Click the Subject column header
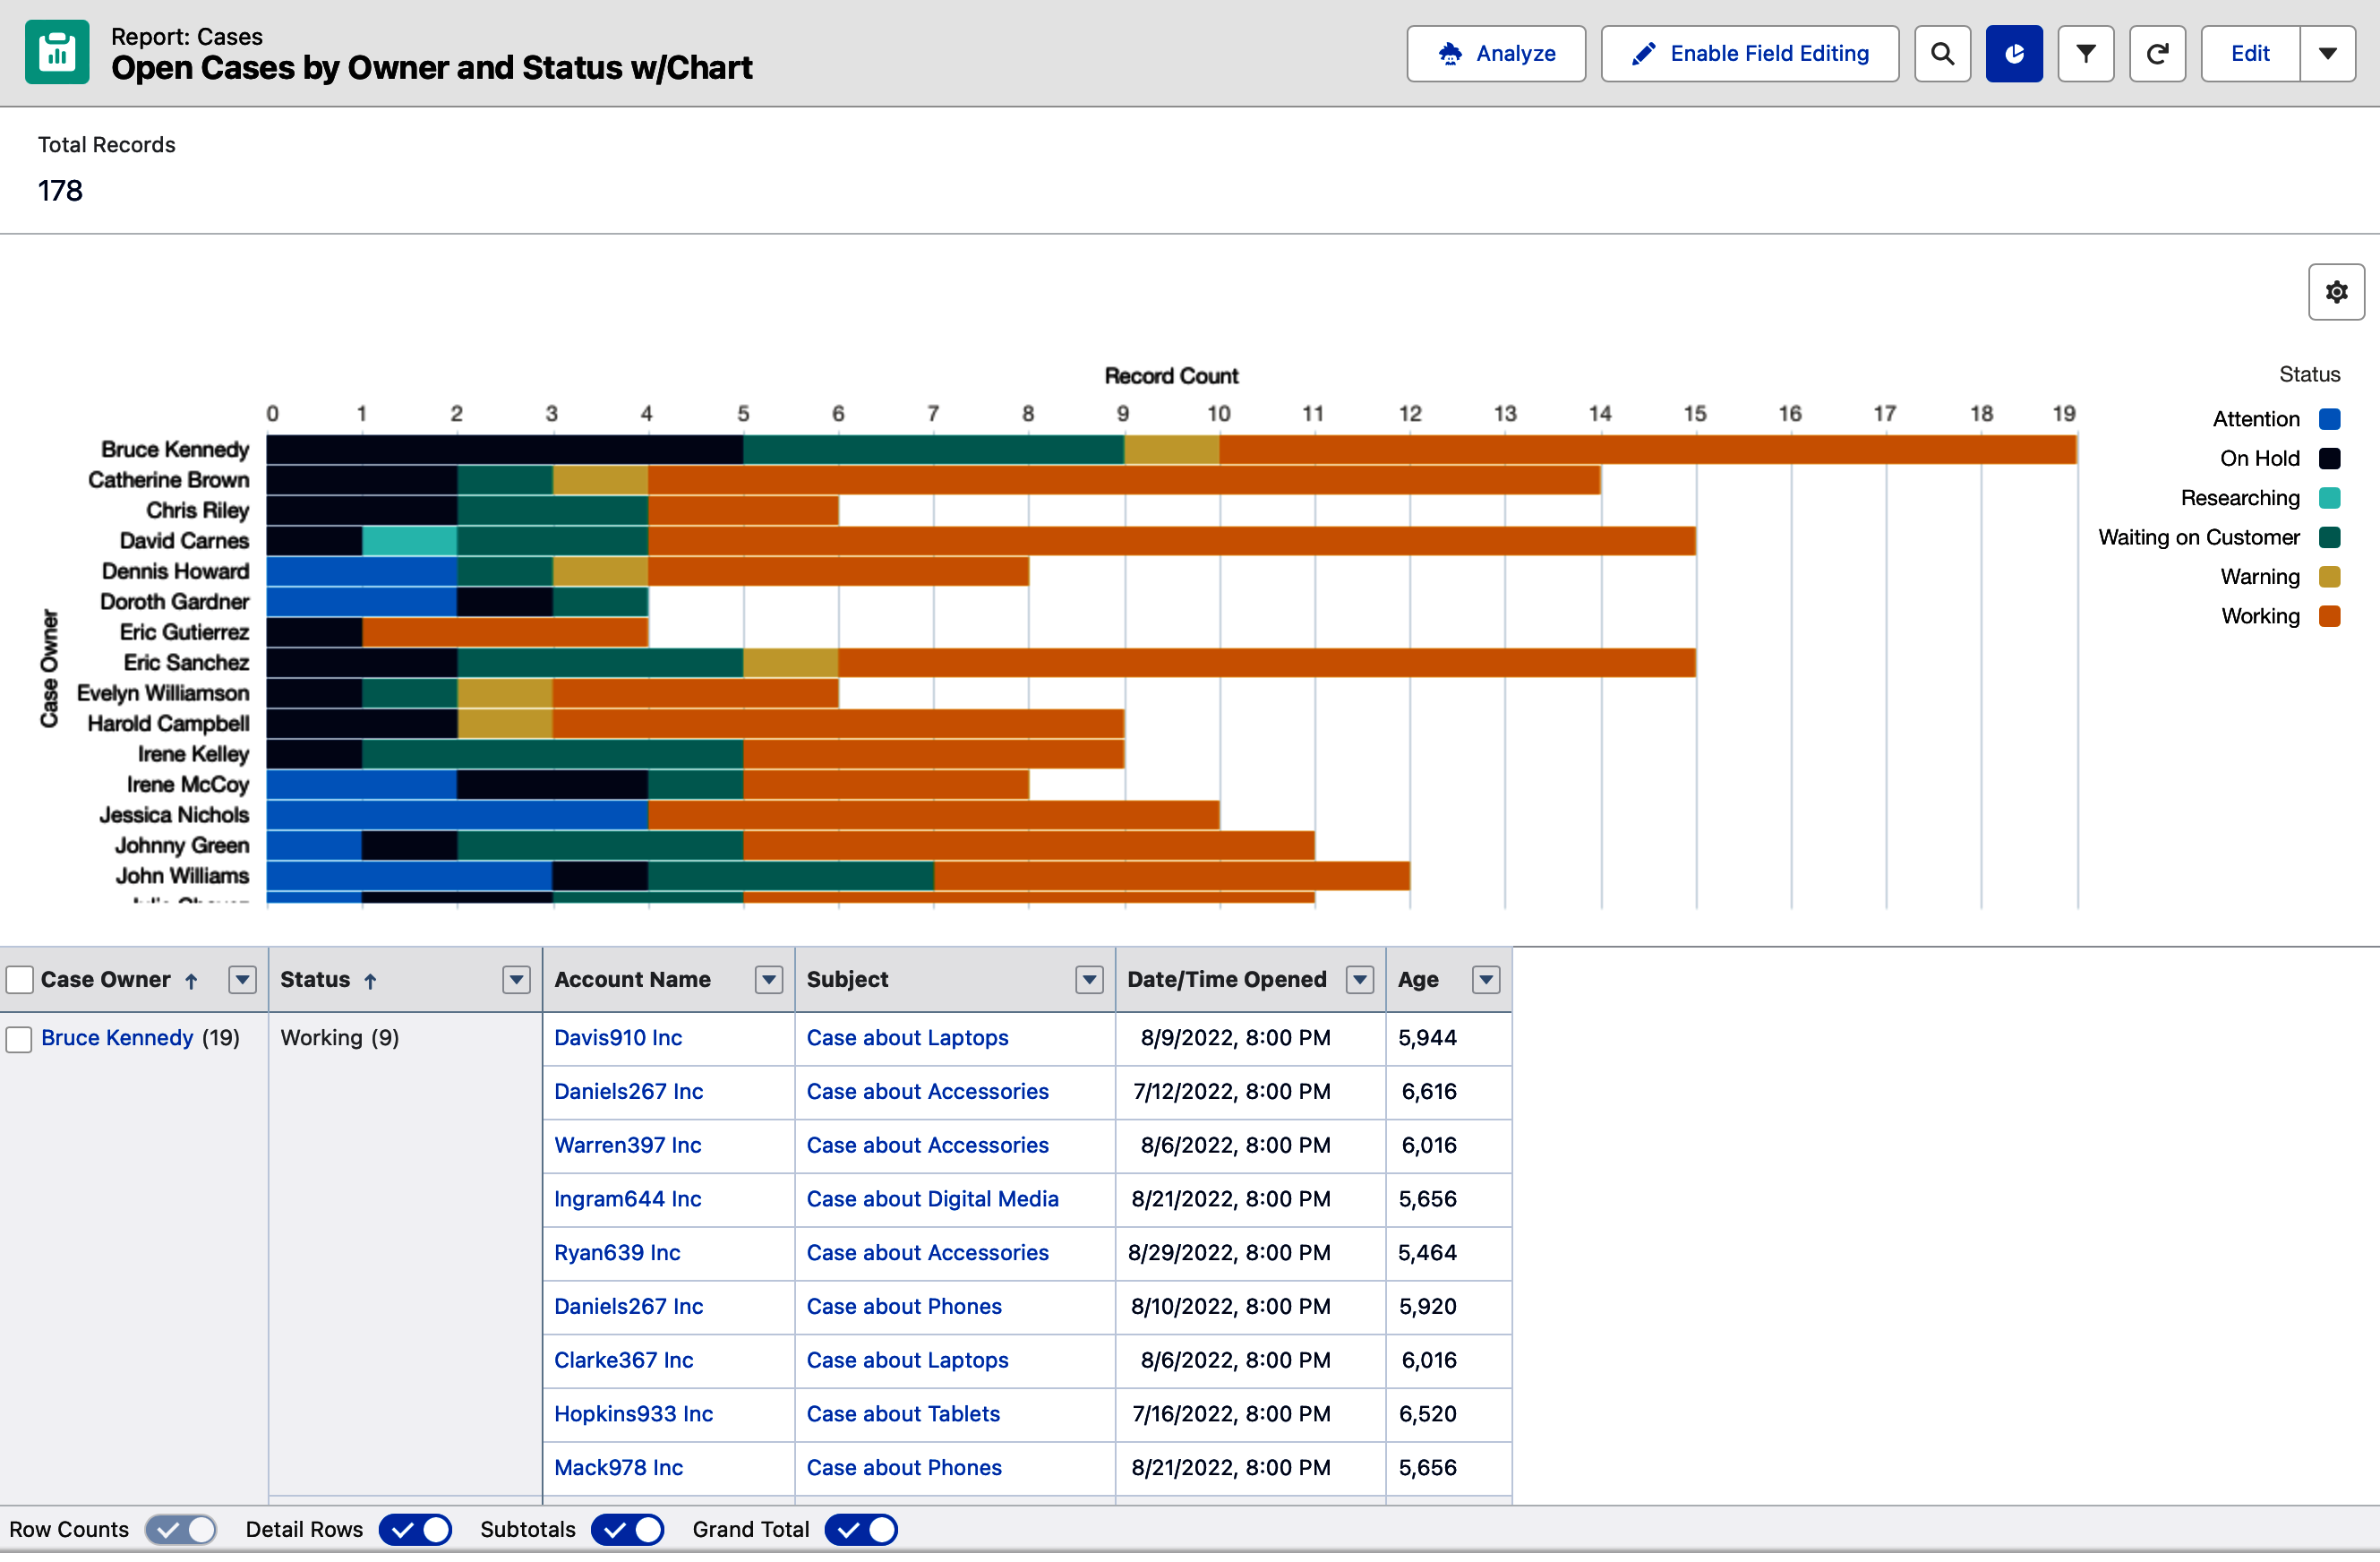This screenshot has height=1562, width=2380. [x=847, y=981]
